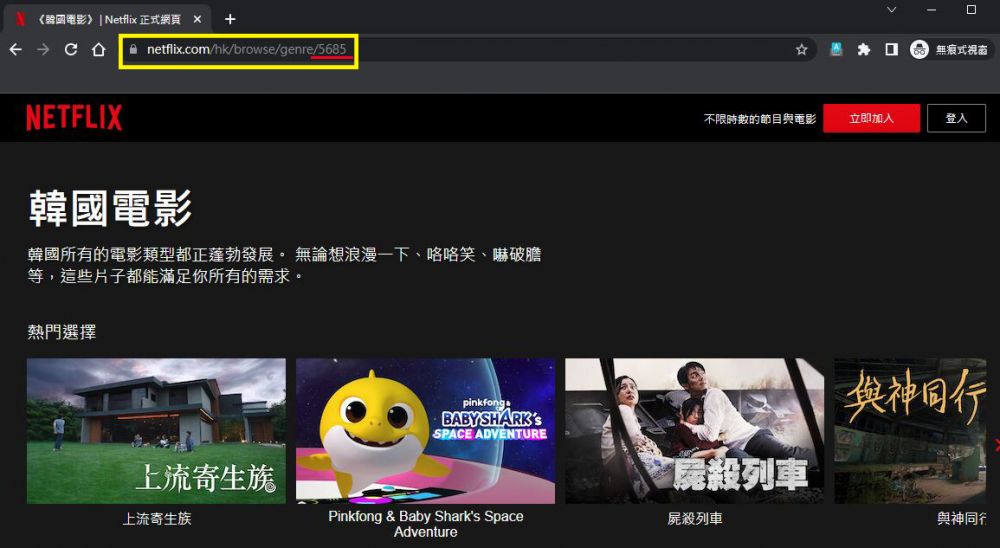
Task: Click the browser forward arrow
Action: 43,50
